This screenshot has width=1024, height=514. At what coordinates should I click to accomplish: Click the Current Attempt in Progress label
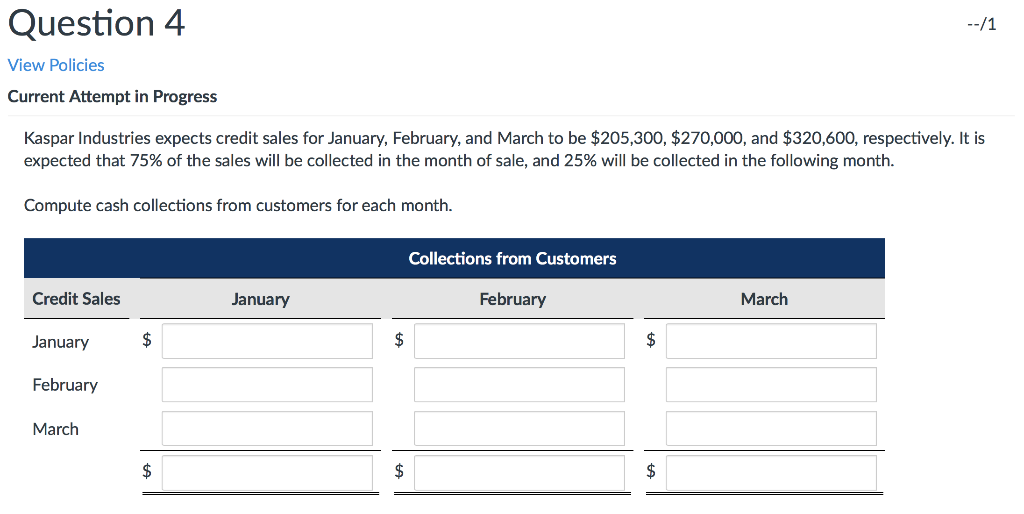click(112, 97)
